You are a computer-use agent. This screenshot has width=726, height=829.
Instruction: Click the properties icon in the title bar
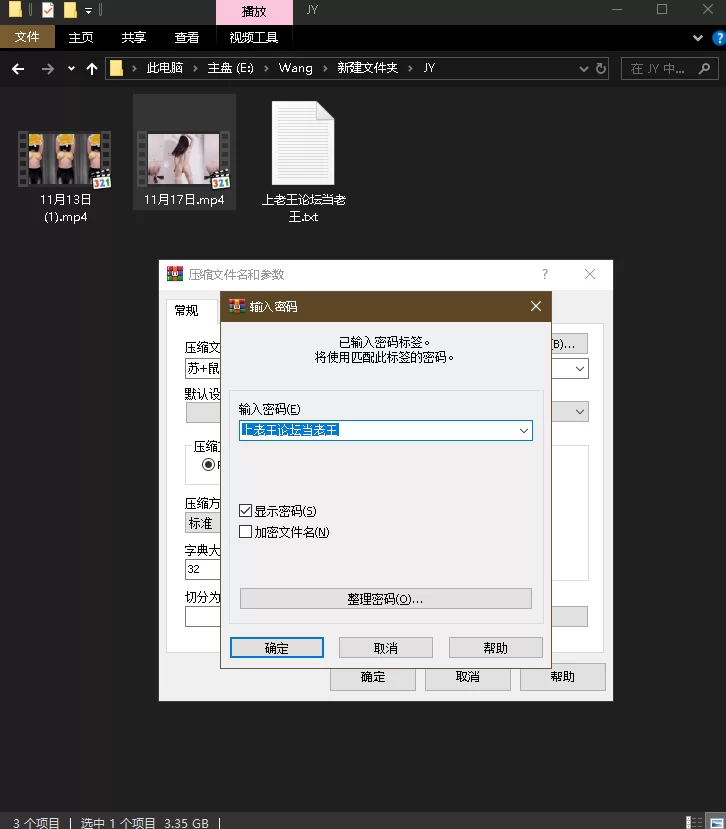point(47,10)
